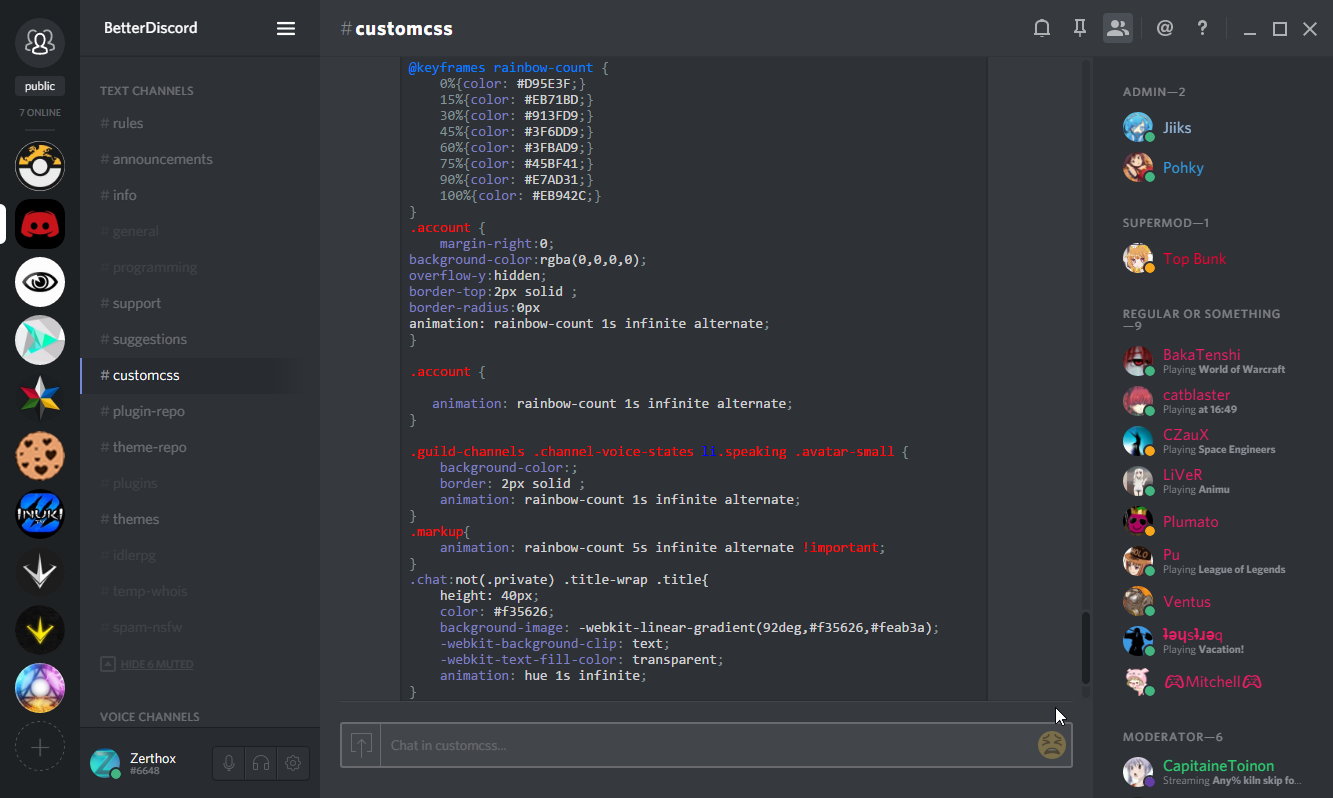Click the VOICE CHANNELS header
This screenshot has height=798, width=1333.
tap(150, 717)
